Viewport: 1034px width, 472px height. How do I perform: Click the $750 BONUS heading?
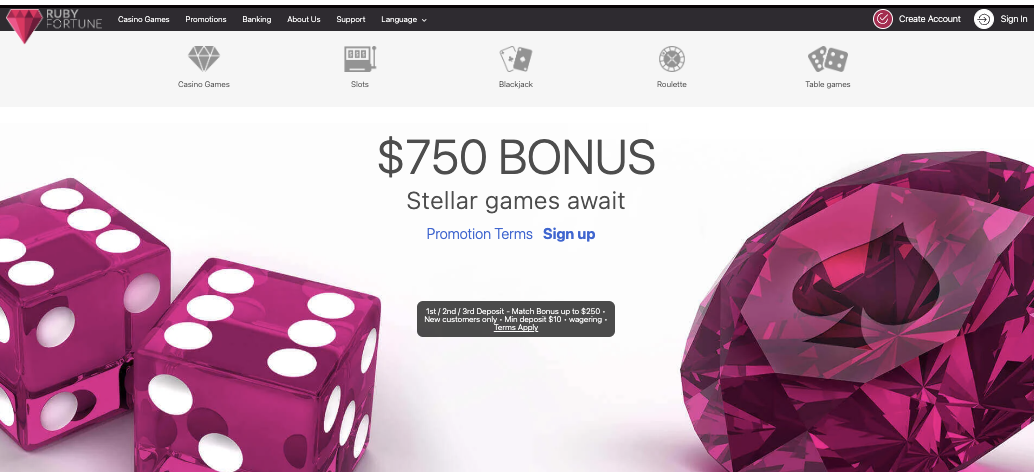[x=516, y=158]
